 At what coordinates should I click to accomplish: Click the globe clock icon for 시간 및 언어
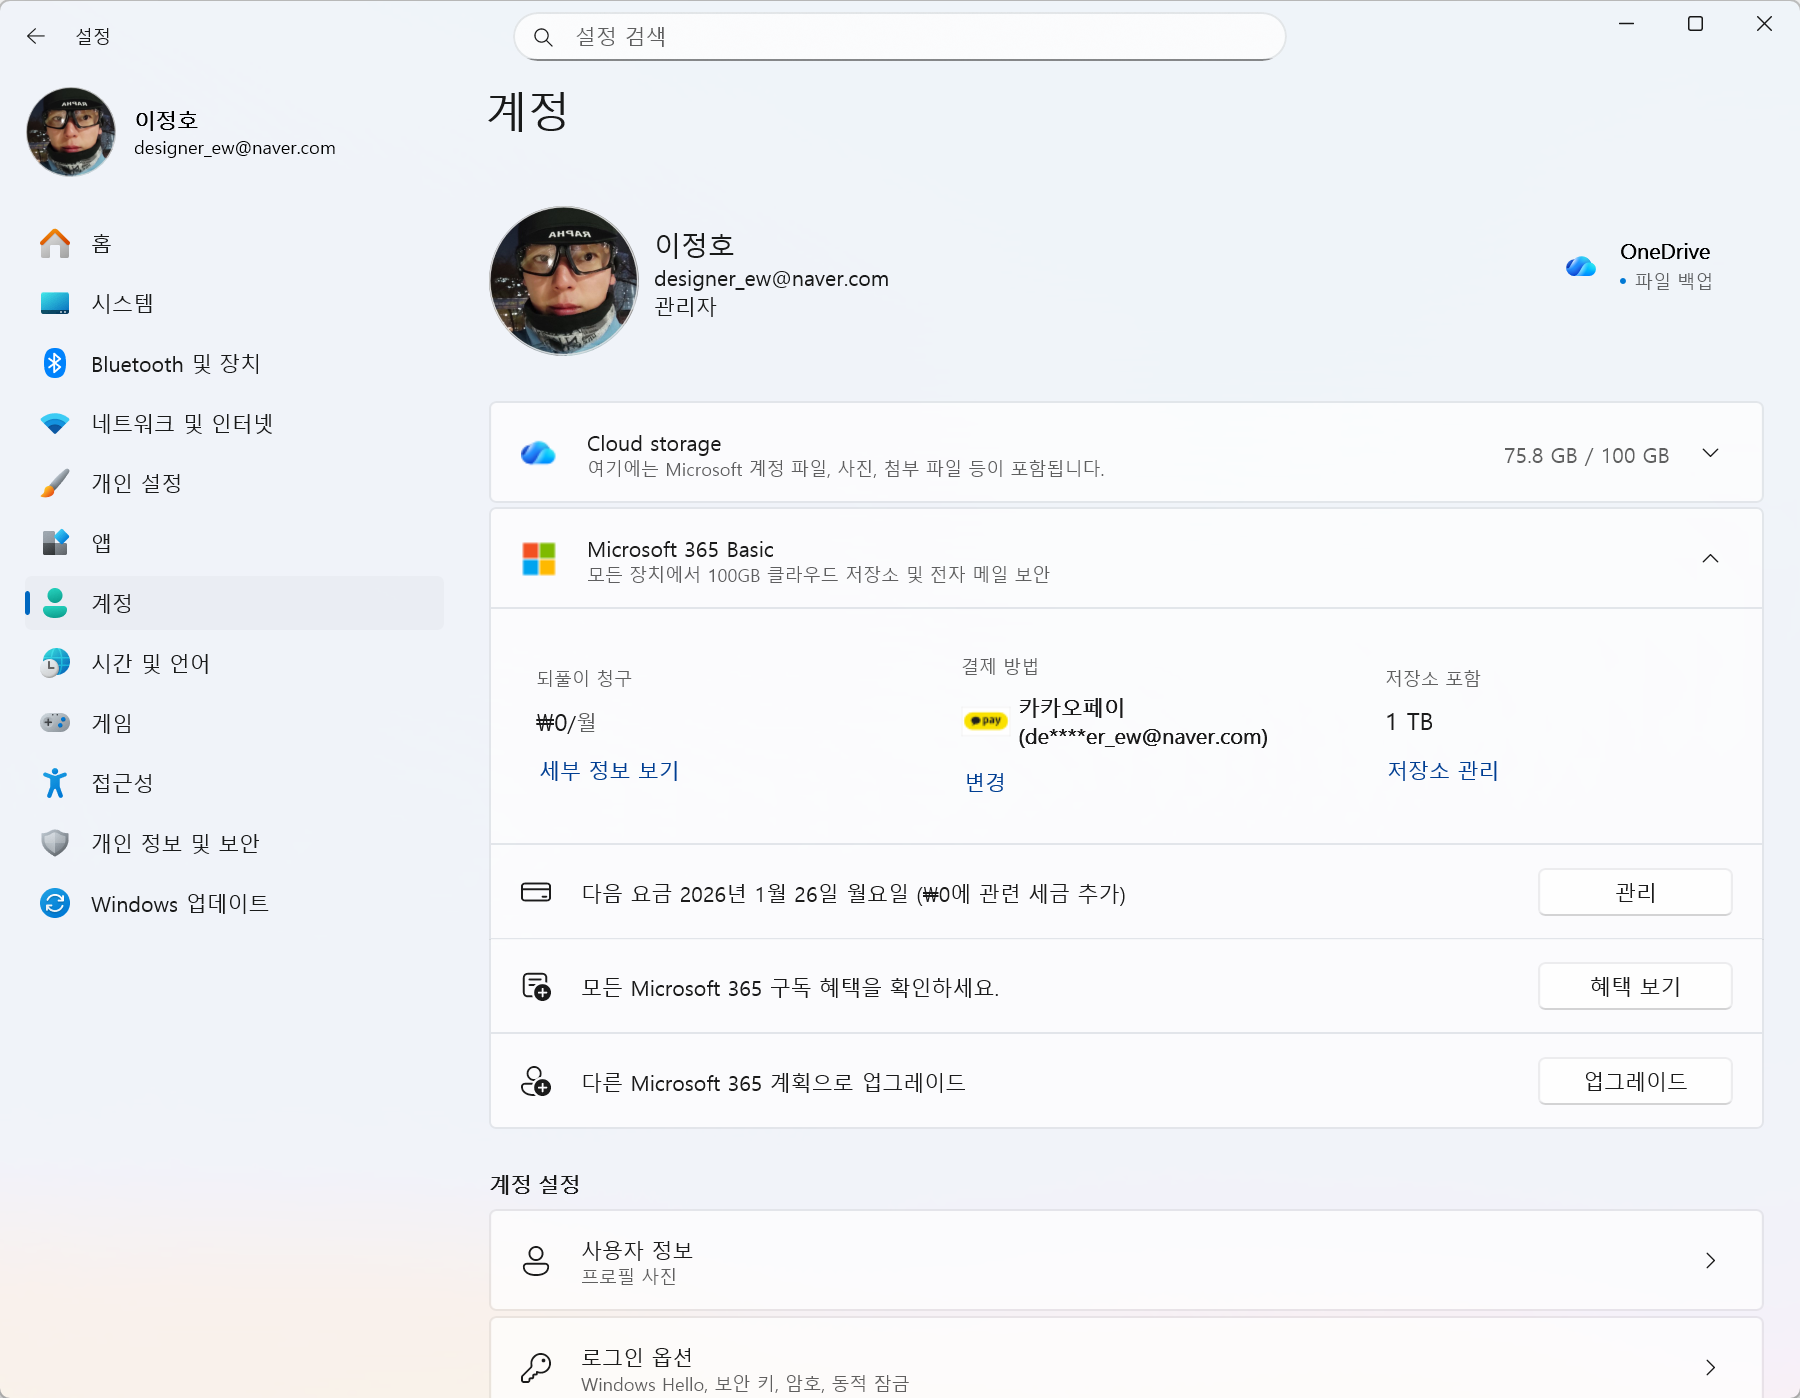tap(55, 663)
